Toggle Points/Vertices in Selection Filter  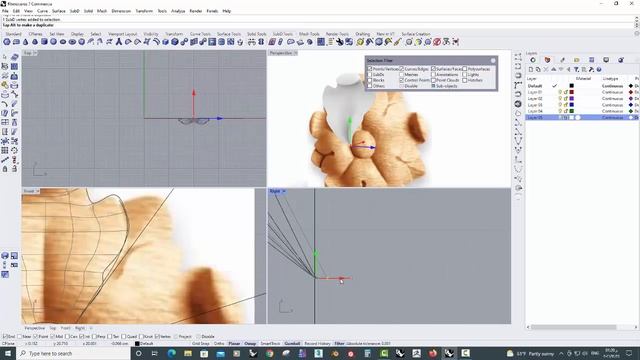370,69
